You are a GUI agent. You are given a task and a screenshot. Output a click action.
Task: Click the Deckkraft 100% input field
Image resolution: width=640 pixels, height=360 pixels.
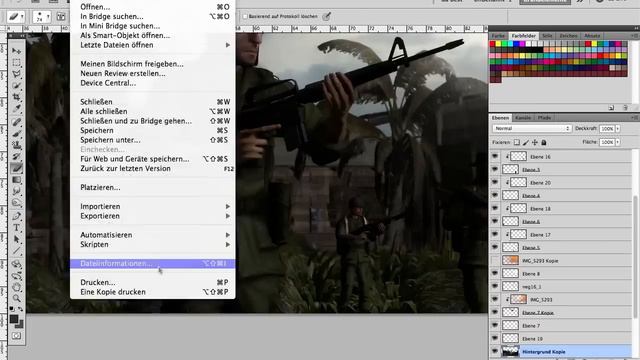coord(607,129)
